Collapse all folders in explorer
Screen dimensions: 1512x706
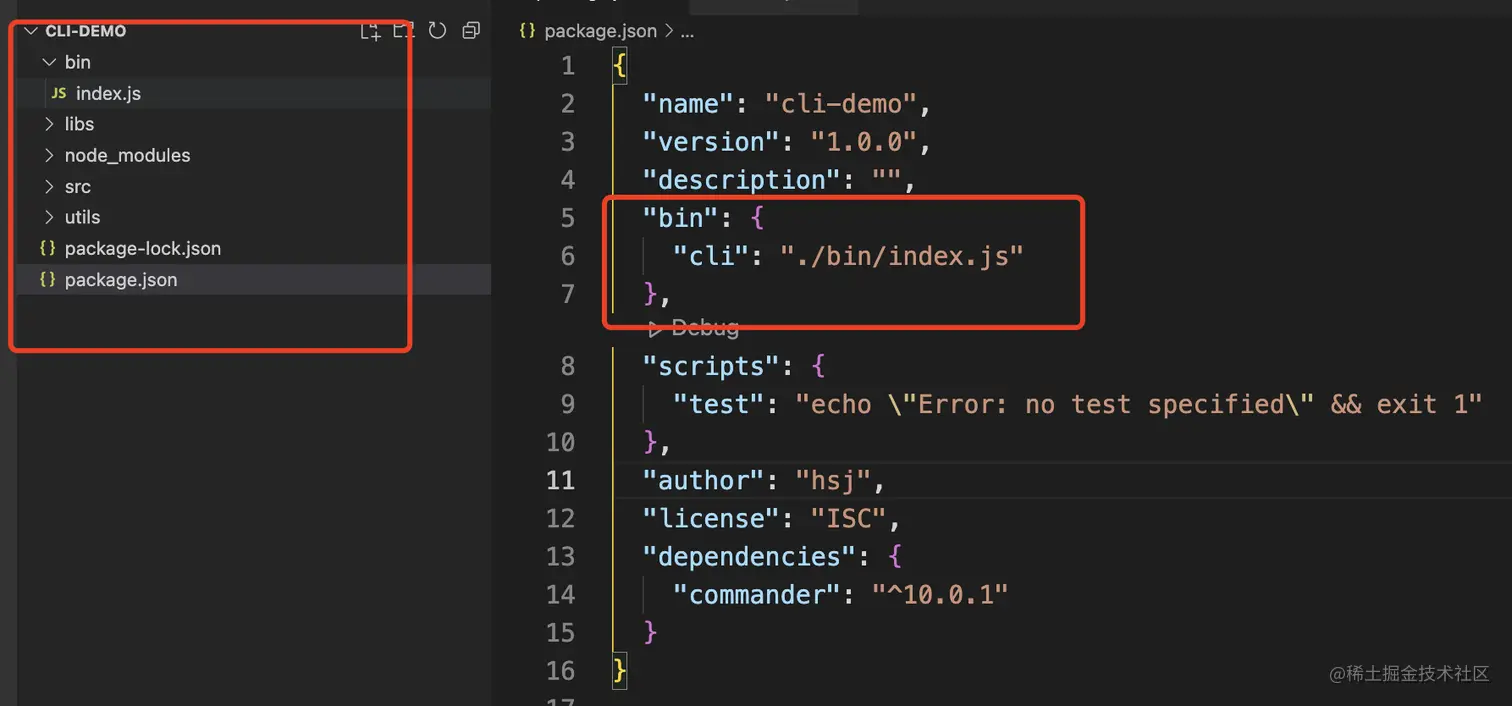click(471, 31)
